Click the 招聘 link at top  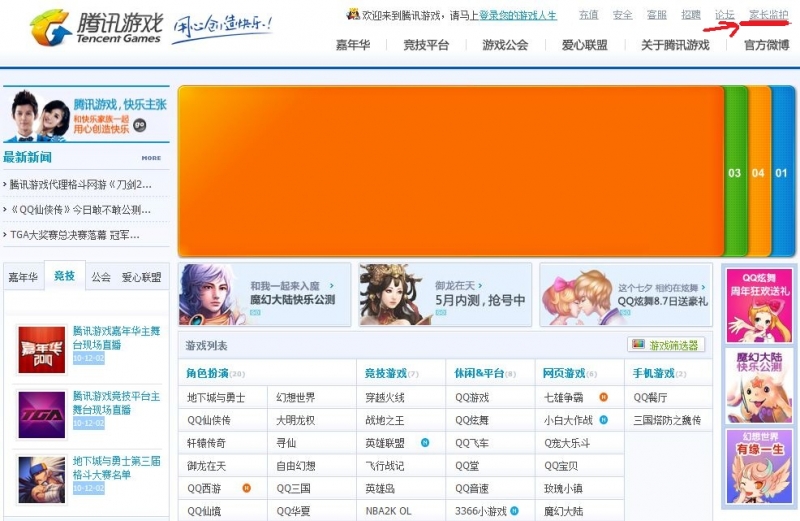[691, 15]
